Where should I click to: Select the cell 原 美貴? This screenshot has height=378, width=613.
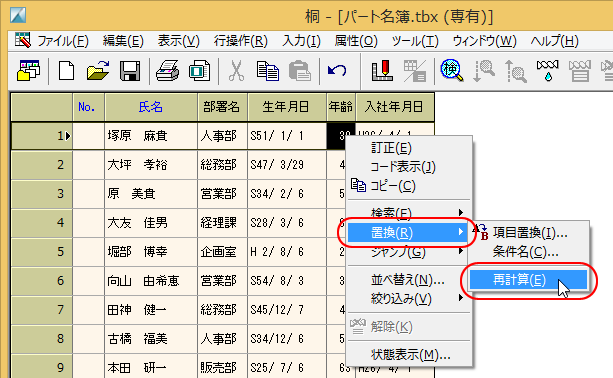151,193
